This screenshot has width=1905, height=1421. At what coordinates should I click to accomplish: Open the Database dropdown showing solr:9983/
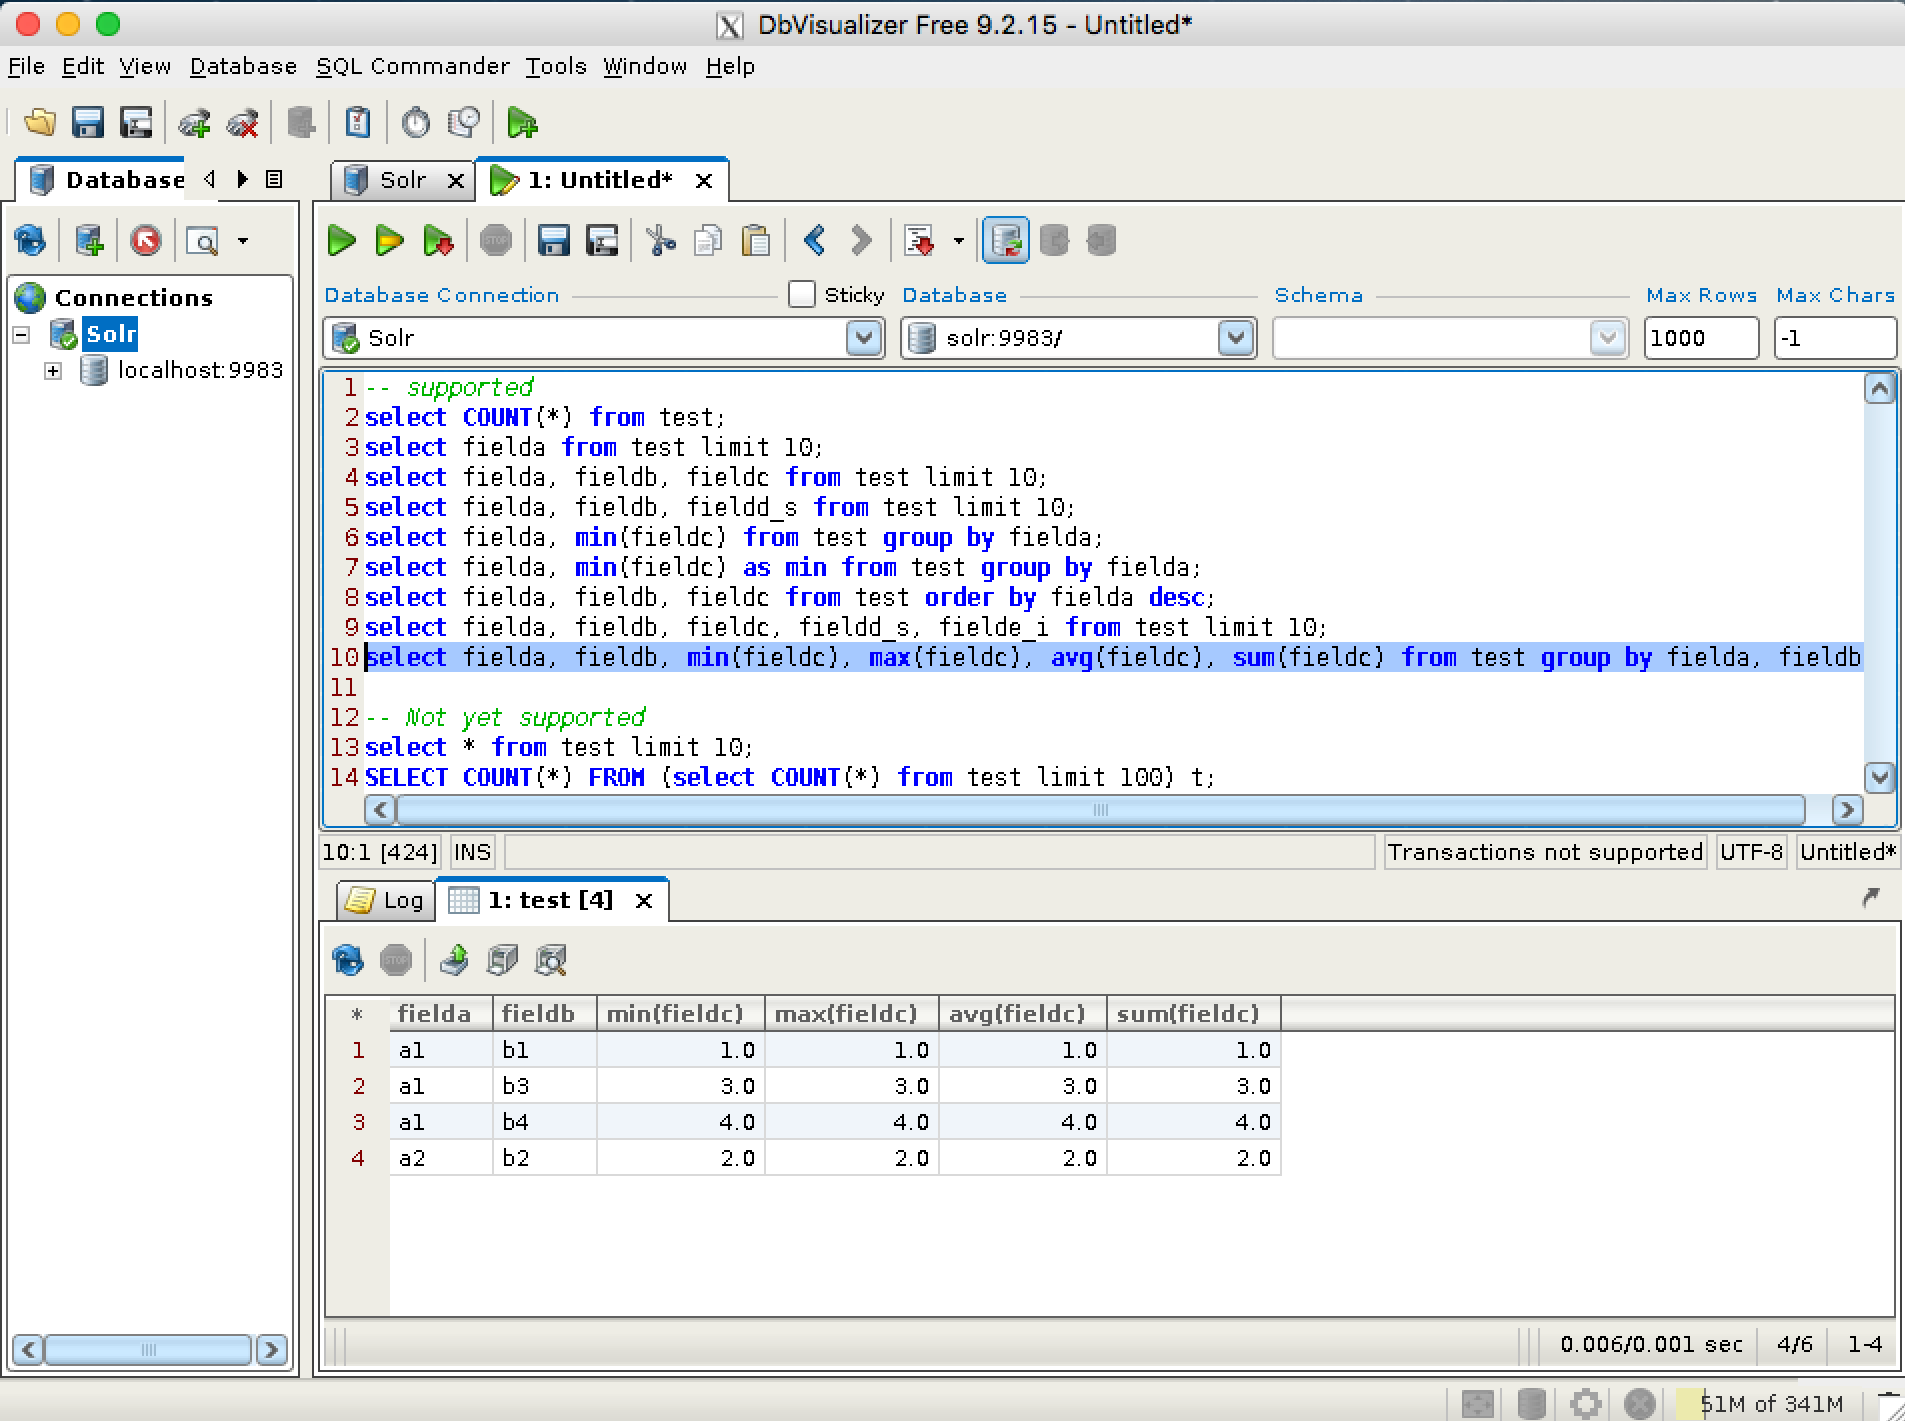click(x=1235, y=338)
